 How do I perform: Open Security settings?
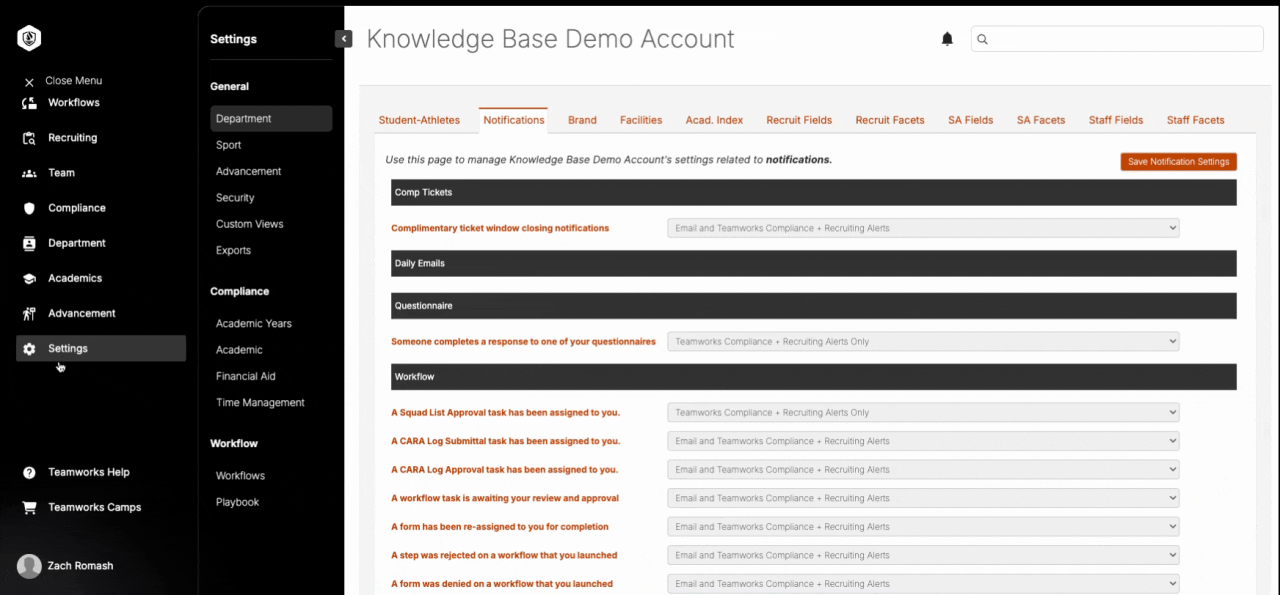[235, 198]
